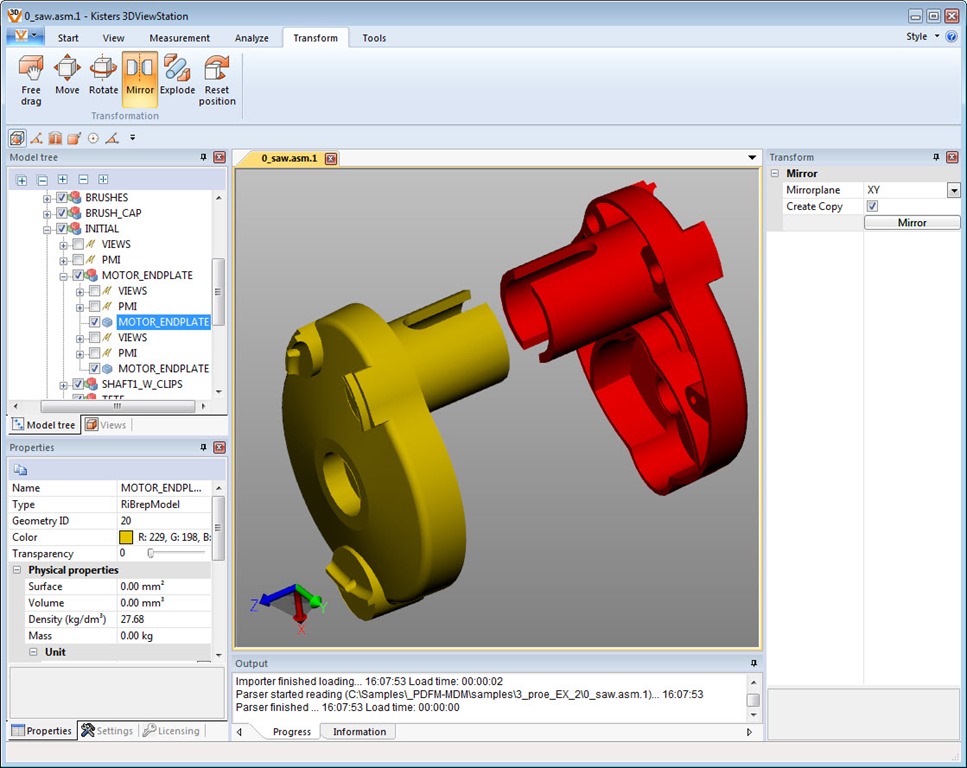This screenshot has width=967, height=768.
Task: Switch to the Start ribbon tab
Action: coord(68,38)
